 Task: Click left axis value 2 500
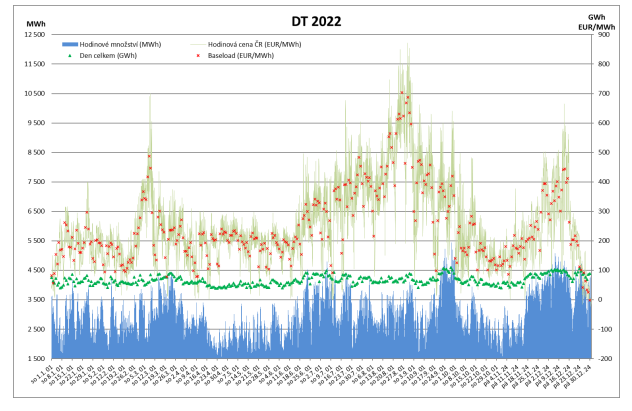pos(36,329)
